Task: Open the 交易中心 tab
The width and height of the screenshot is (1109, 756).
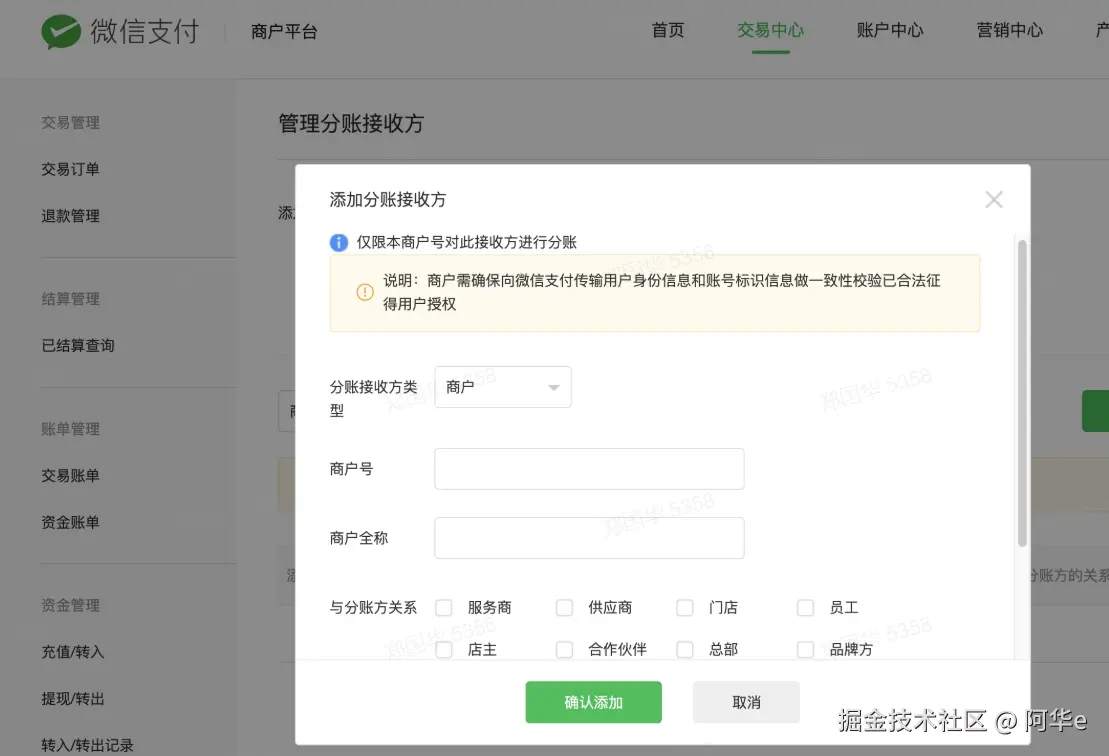Action: point(770,30)
